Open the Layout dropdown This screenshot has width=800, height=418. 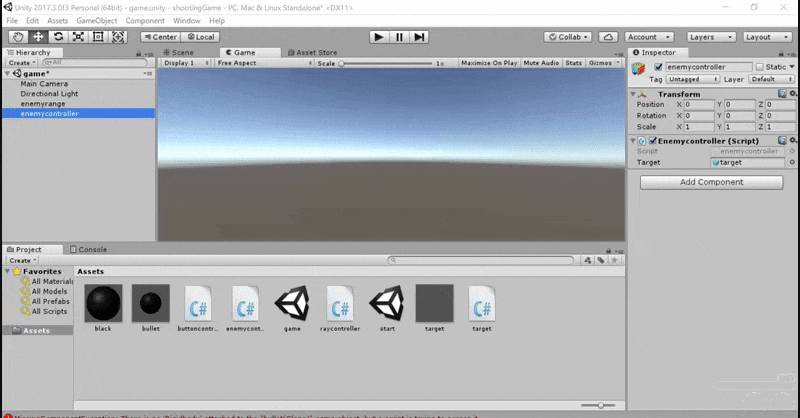[767, 37]
